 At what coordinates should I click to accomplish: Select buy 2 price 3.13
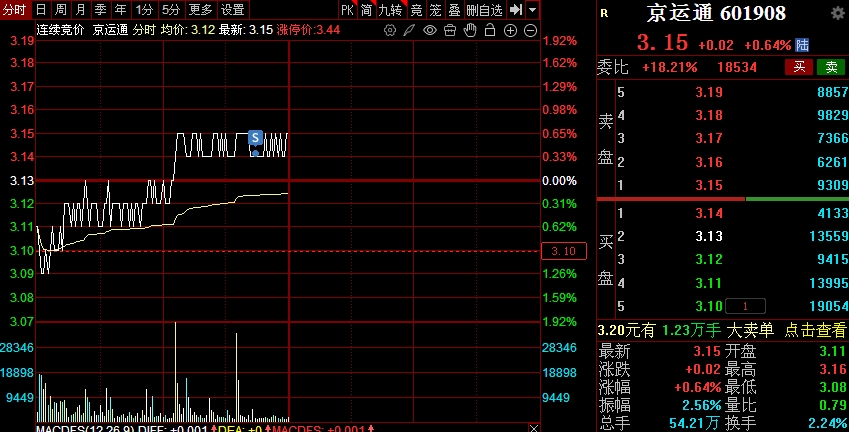pyautogui.click(x=709, y=237)
